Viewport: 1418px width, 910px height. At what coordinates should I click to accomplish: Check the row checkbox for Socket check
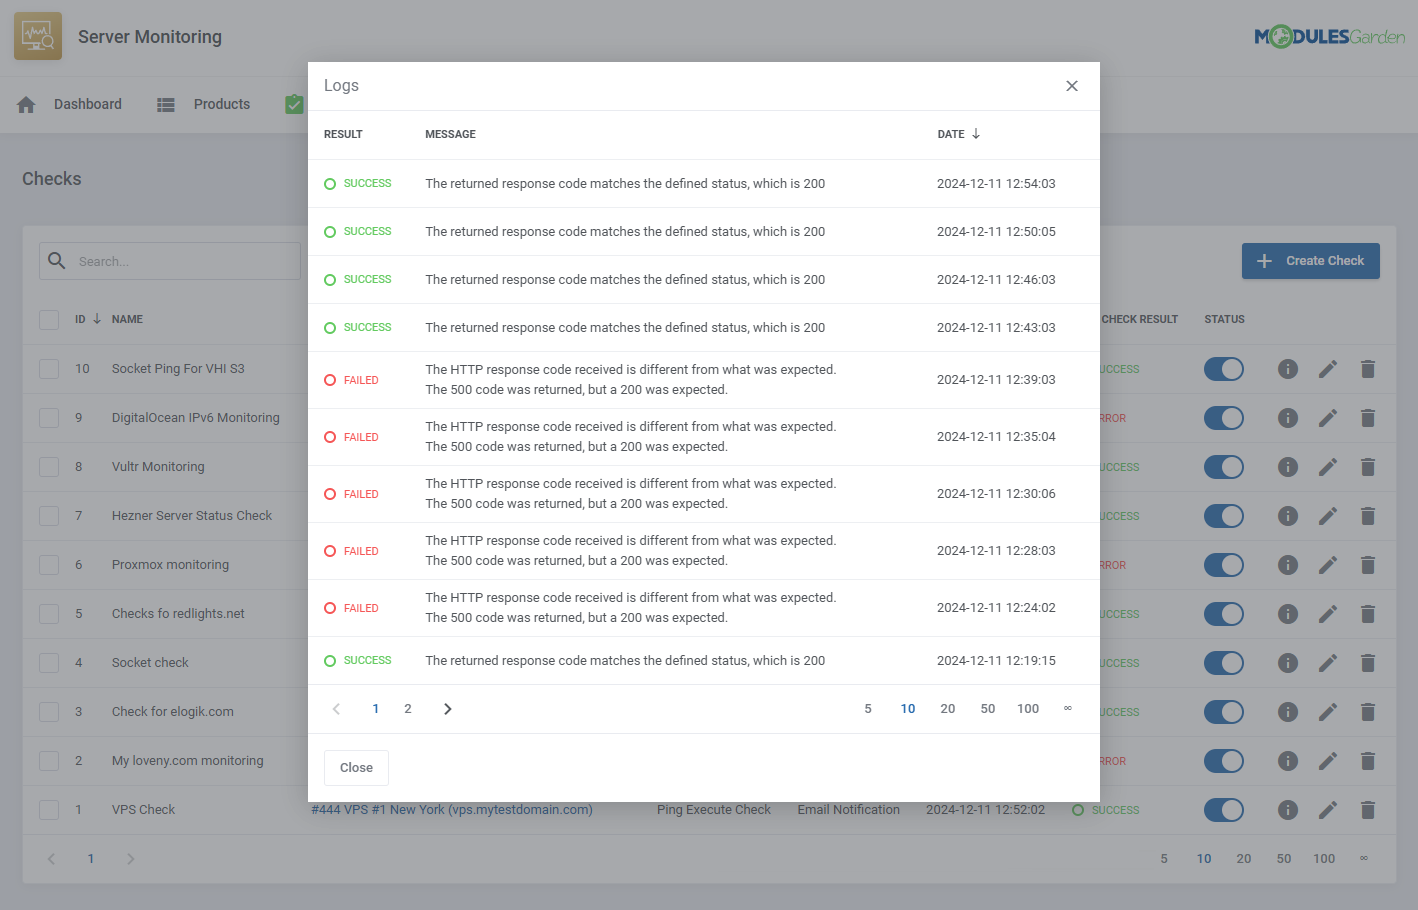coord(48,662)
